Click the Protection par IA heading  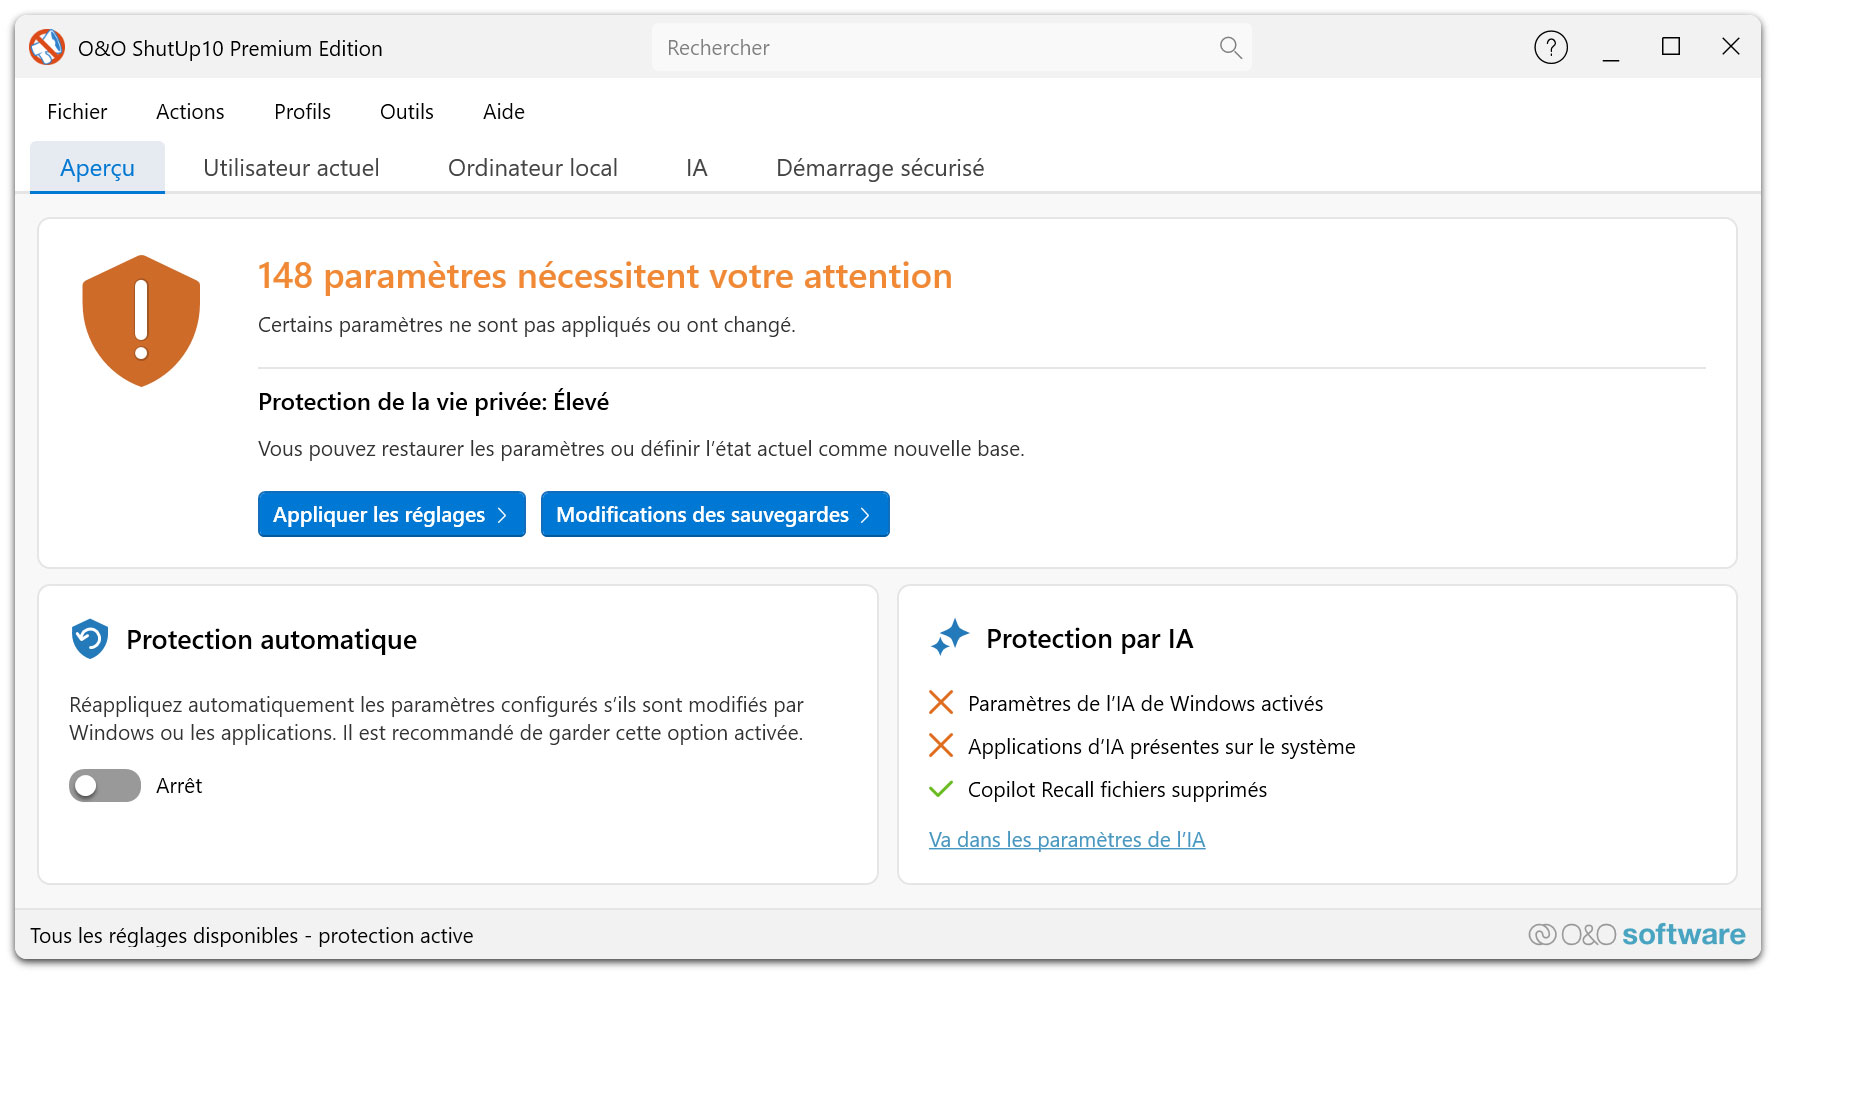tap(1089, 639)
